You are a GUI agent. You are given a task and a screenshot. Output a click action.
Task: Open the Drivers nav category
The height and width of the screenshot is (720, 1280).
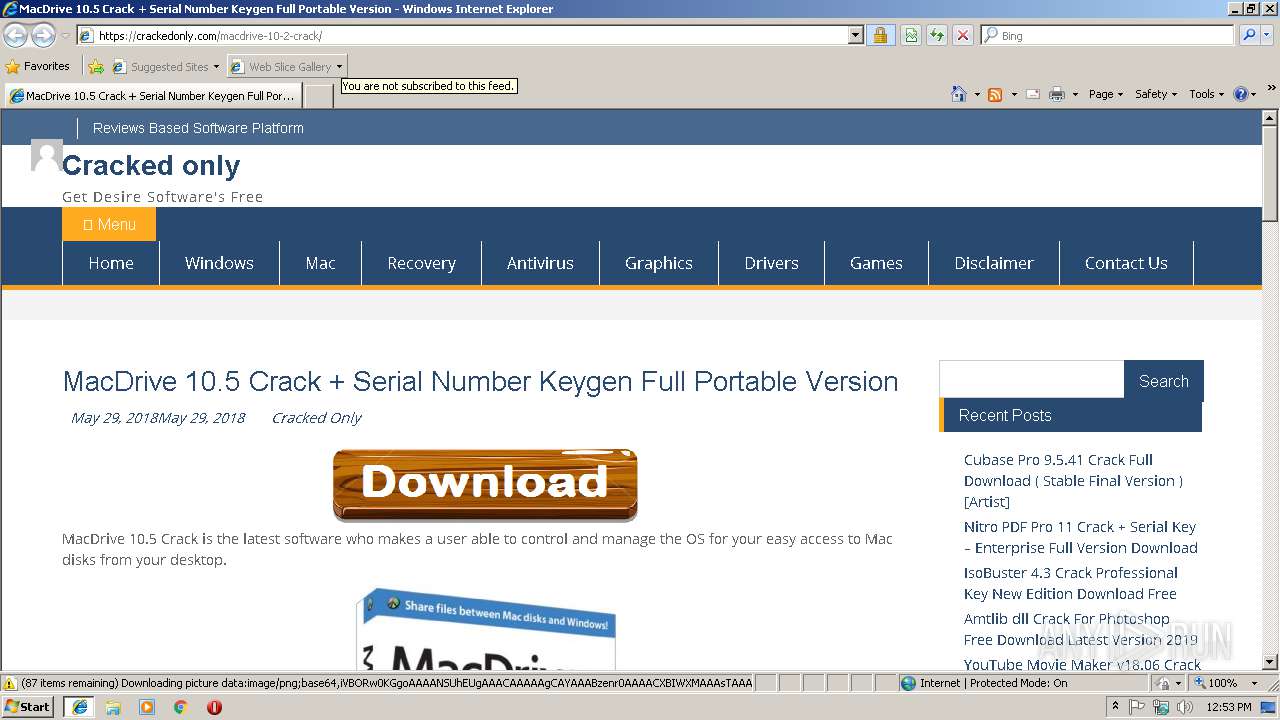tap(771, 263)
